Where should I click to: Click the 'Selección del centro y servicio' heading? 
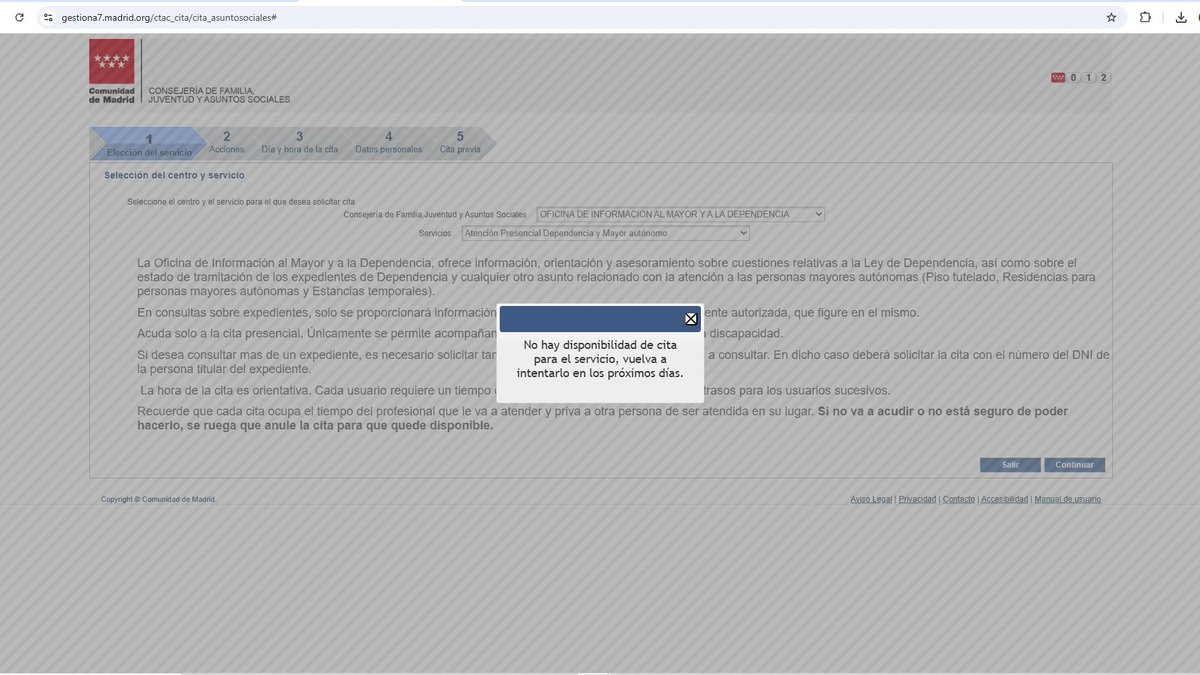point(174,175)
